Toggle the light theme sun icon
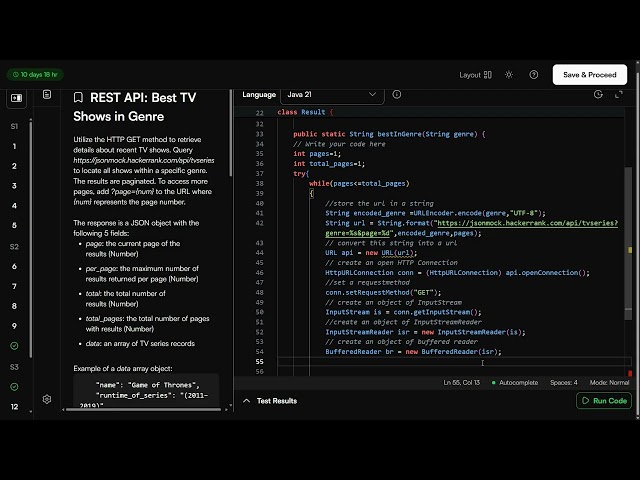The image size is (640, 480). point(509,75)
